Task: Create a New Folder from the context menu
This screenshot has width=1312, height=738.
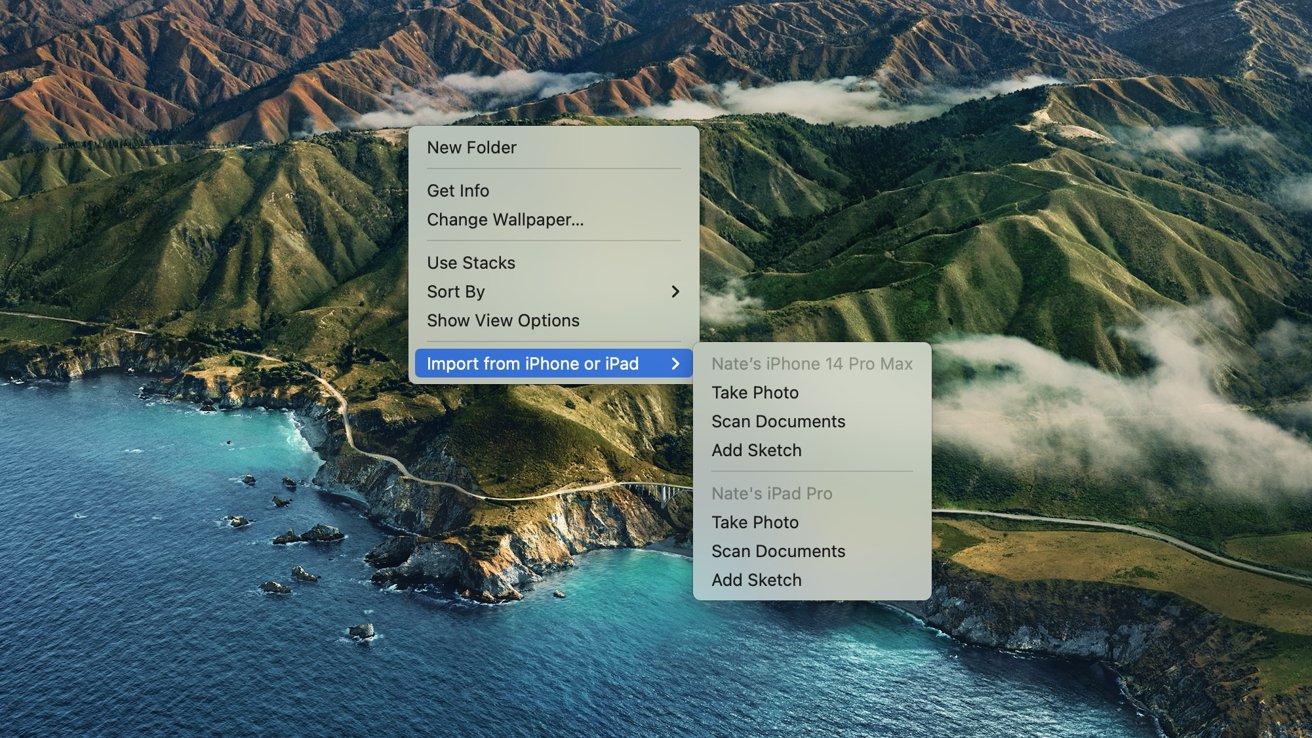Action: [x=472, y=147]
